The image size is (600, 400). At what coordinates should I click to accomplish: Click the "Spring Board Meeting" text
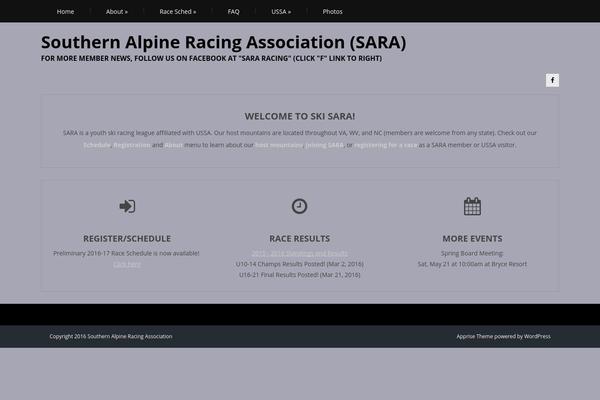pyautogui.click(x=472, y=253)
